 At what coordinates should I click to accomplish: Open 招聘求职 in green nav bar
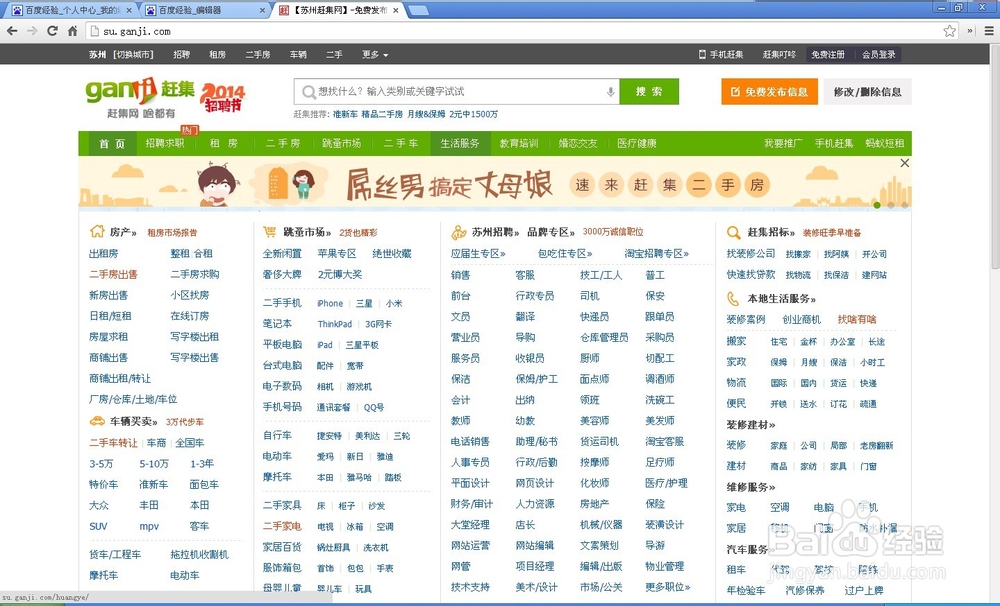coord(165,144)
